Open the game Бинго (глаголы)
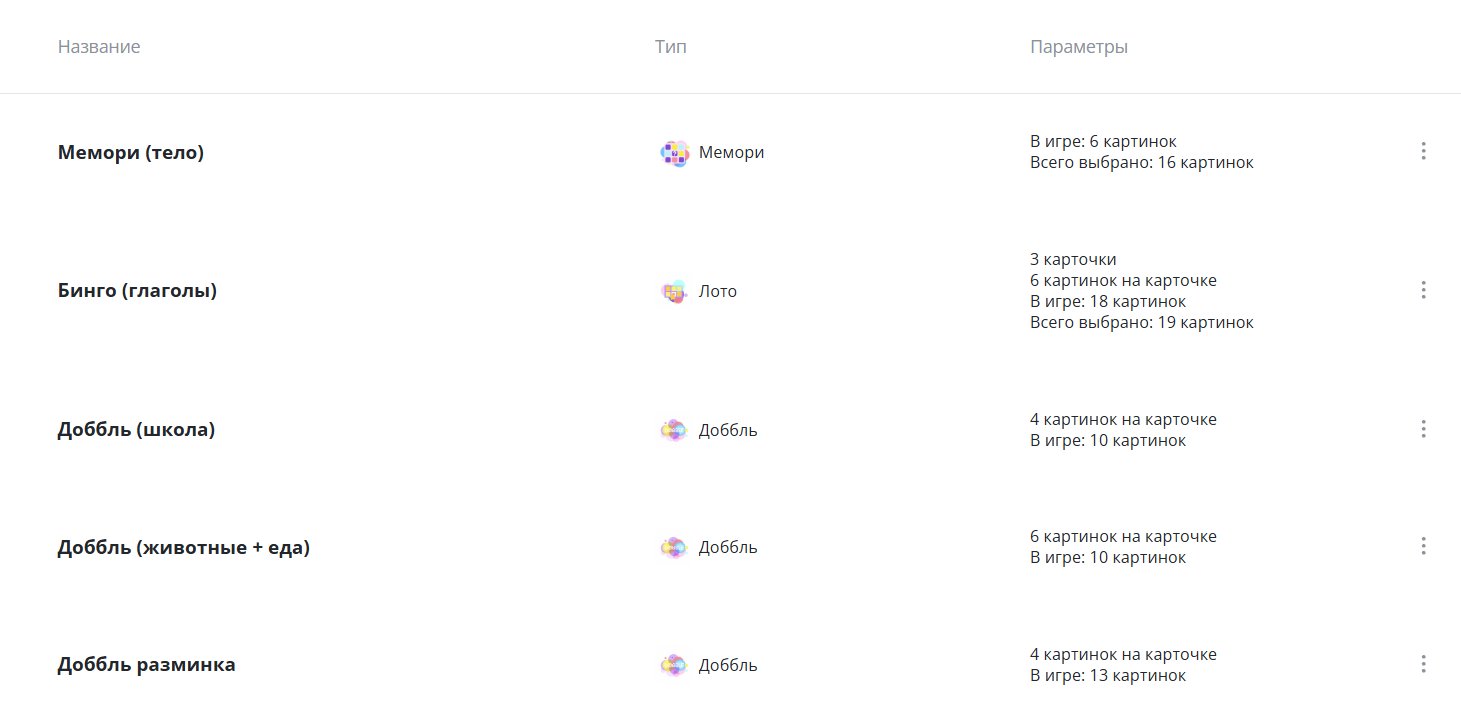This screenshot has width=1461, height=724. pos(138,291)
